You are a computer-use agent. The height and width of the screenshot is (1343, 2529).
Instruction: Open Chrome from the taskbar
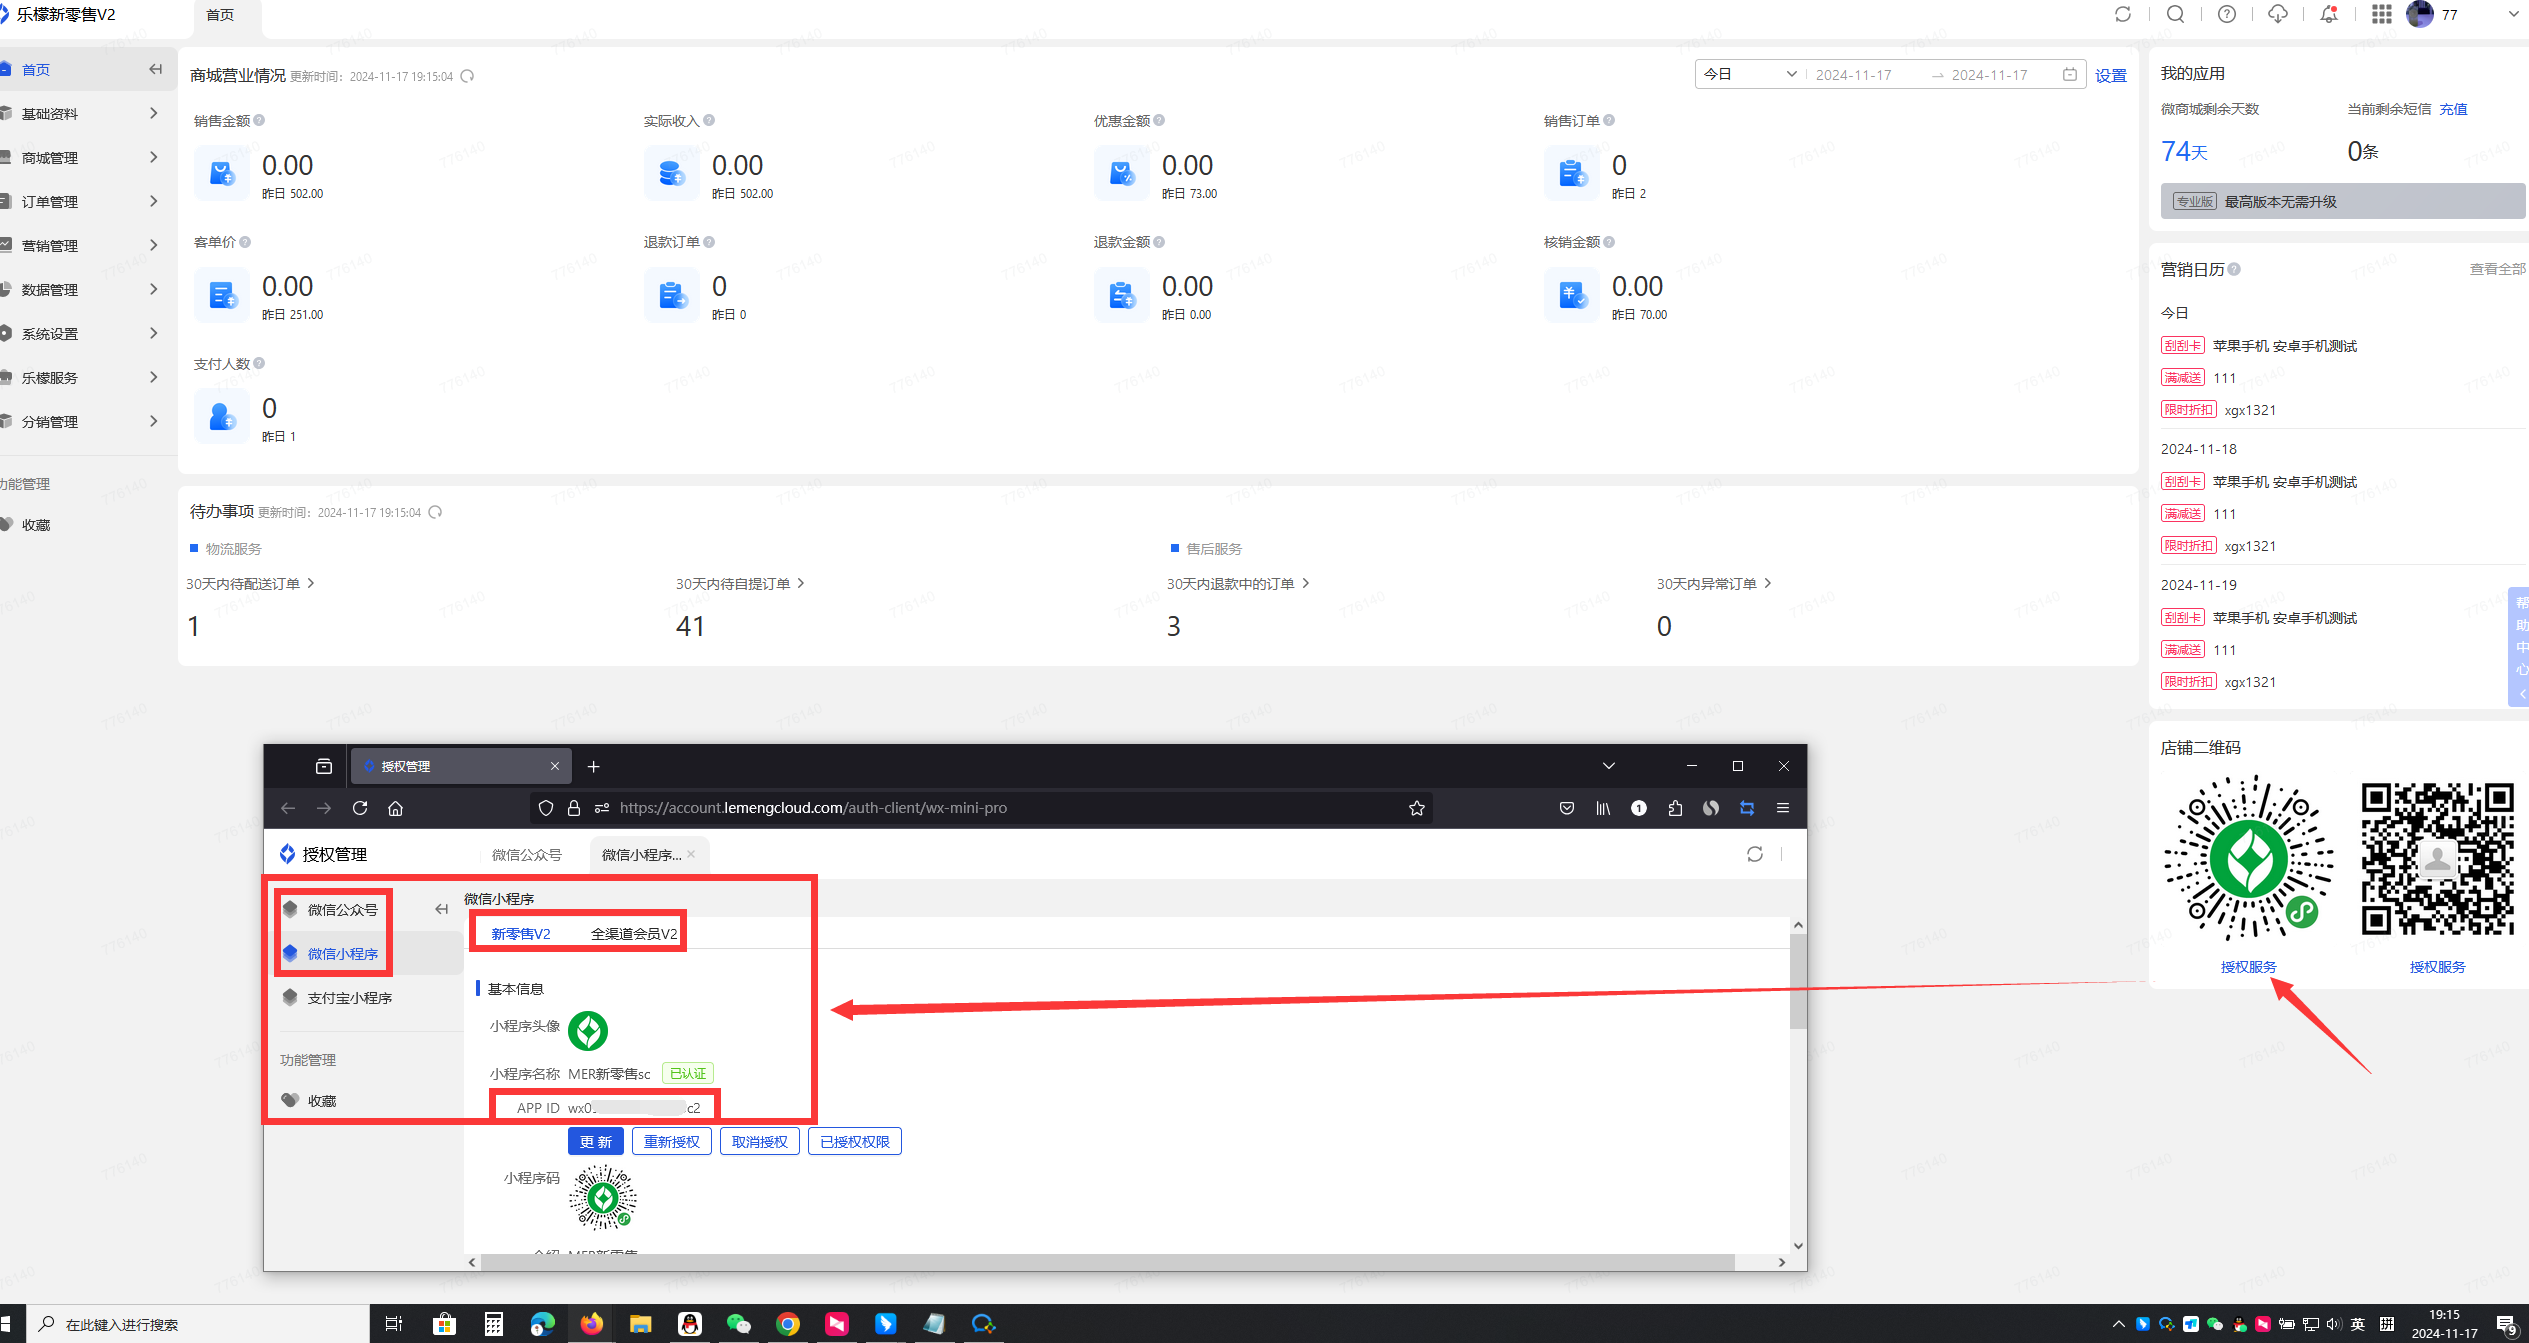pos(788,1324)
